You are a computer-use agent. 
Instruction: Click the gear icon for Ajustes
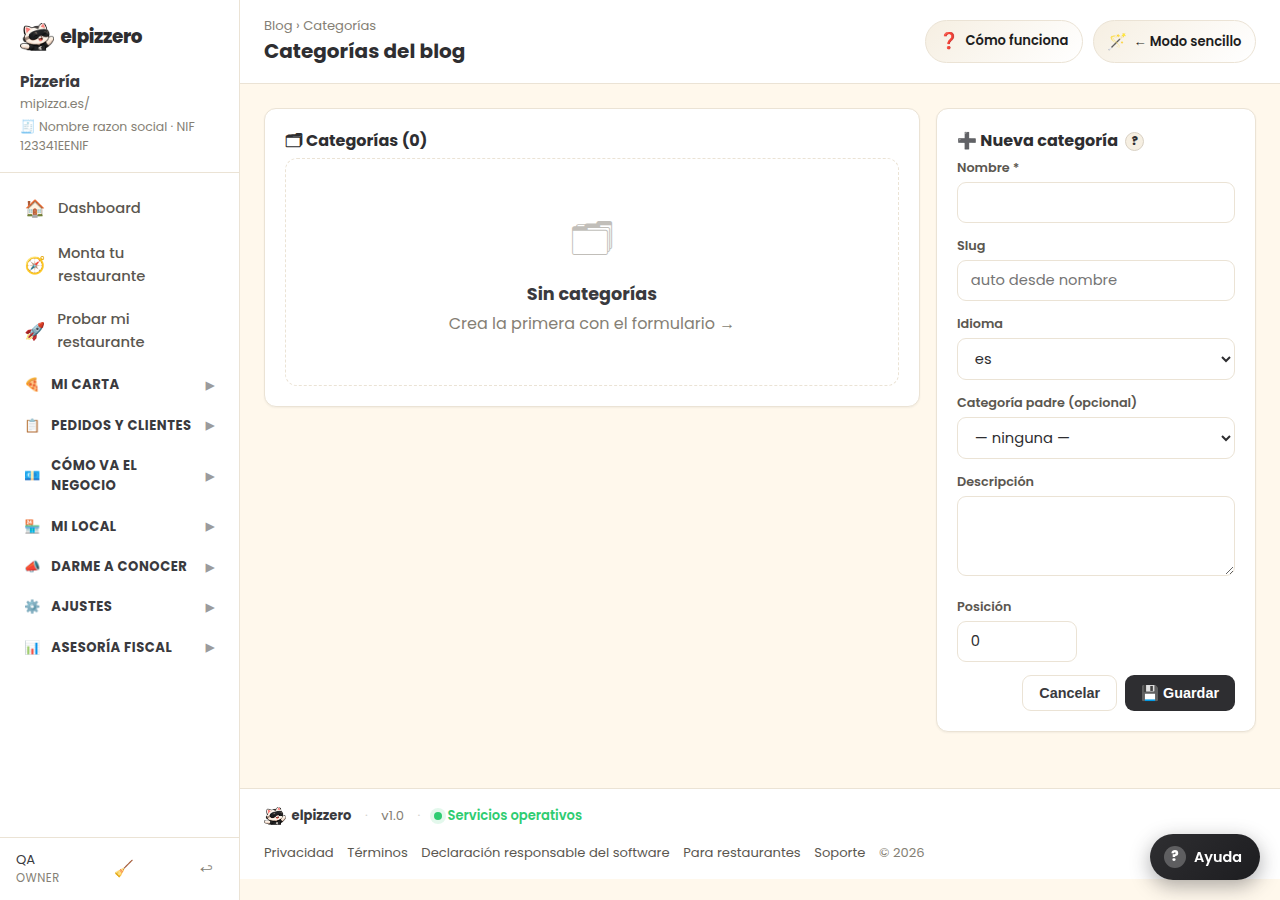[32, 606]
